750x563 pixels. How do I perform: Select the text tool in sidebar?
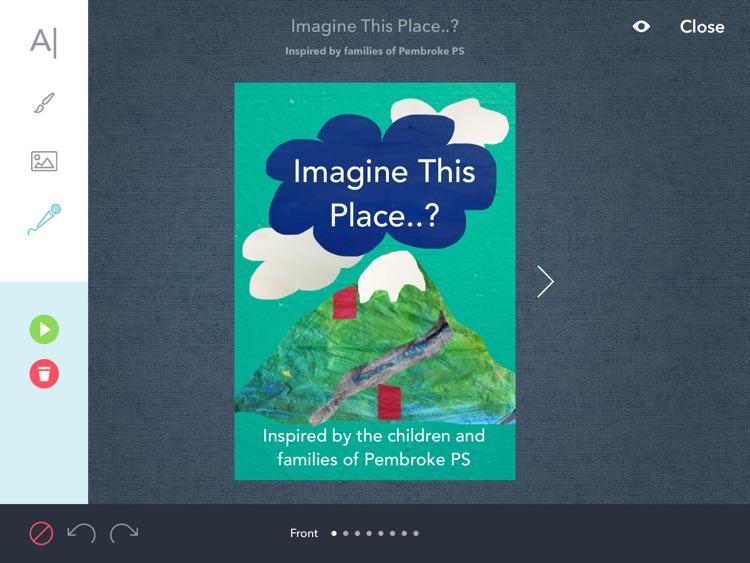coord(44,43)
